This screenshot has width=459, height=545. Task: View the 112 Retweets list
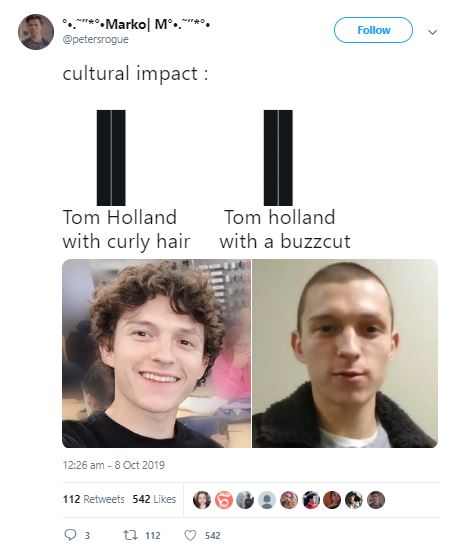(x=93, y=499)
